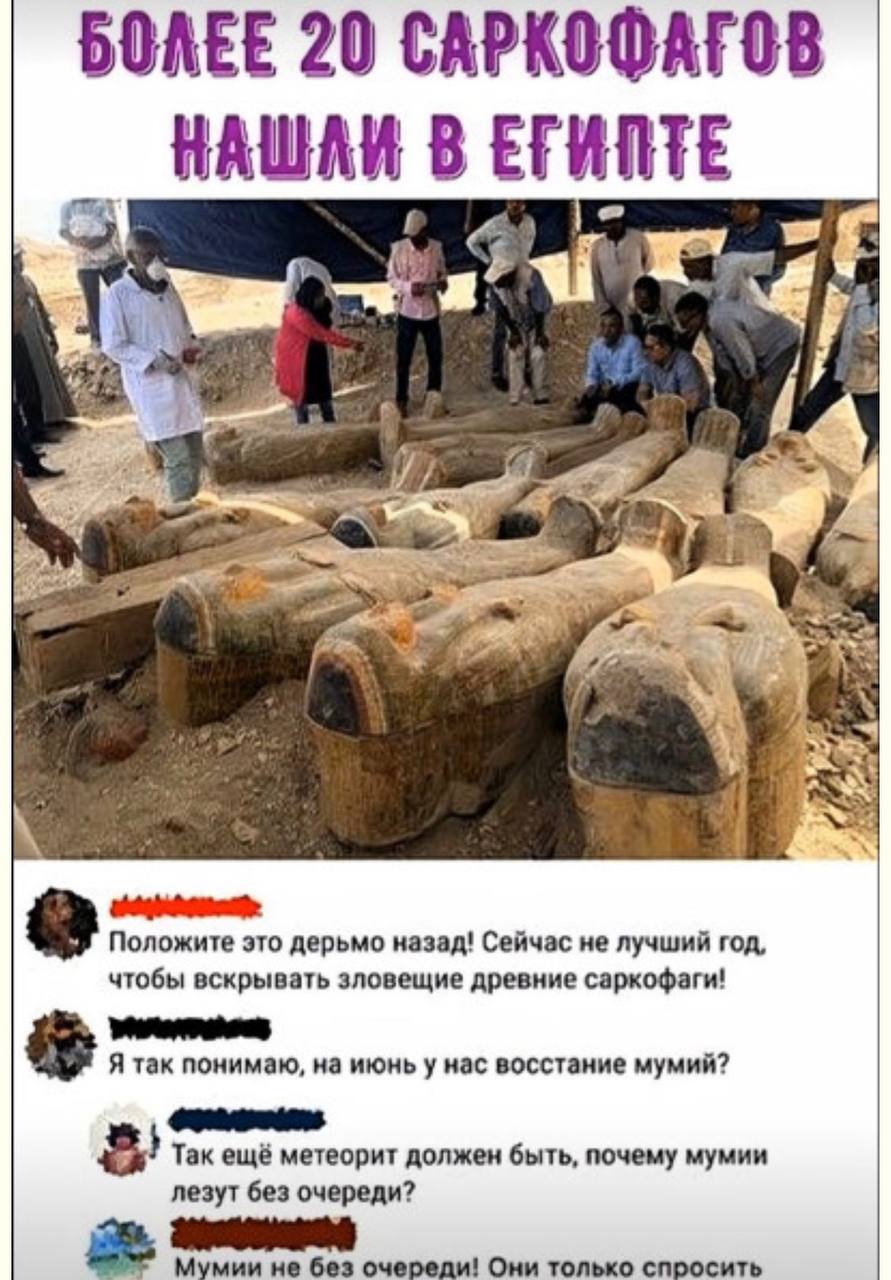Open the brown redacted username on bottom comment
The height and width of the screenshot is (1280, 891).
coord(263,1234)
